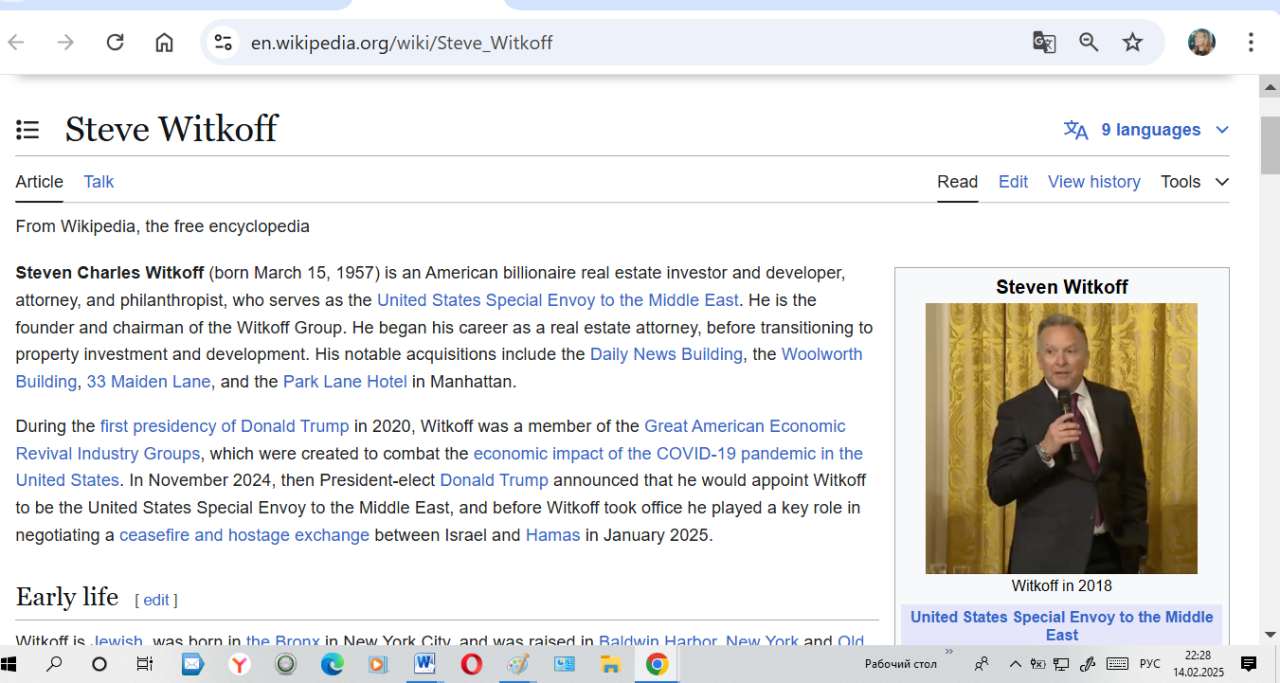The height and width of the screenshot is (683, 1280).
Task: Open the Witkoff in 2018 infobox photo
Action: 1061,438
